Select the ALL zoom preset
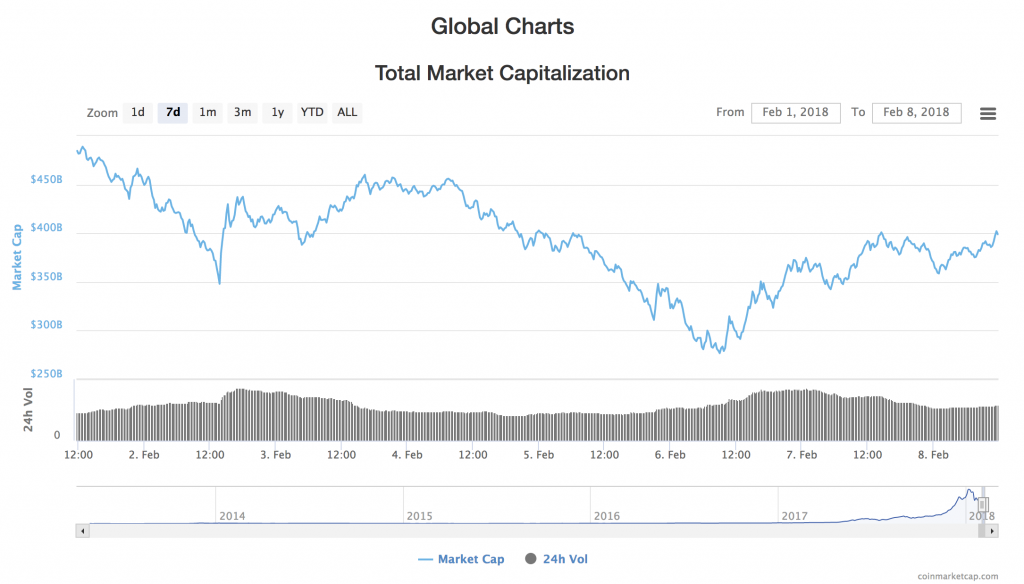 point(346,112)
